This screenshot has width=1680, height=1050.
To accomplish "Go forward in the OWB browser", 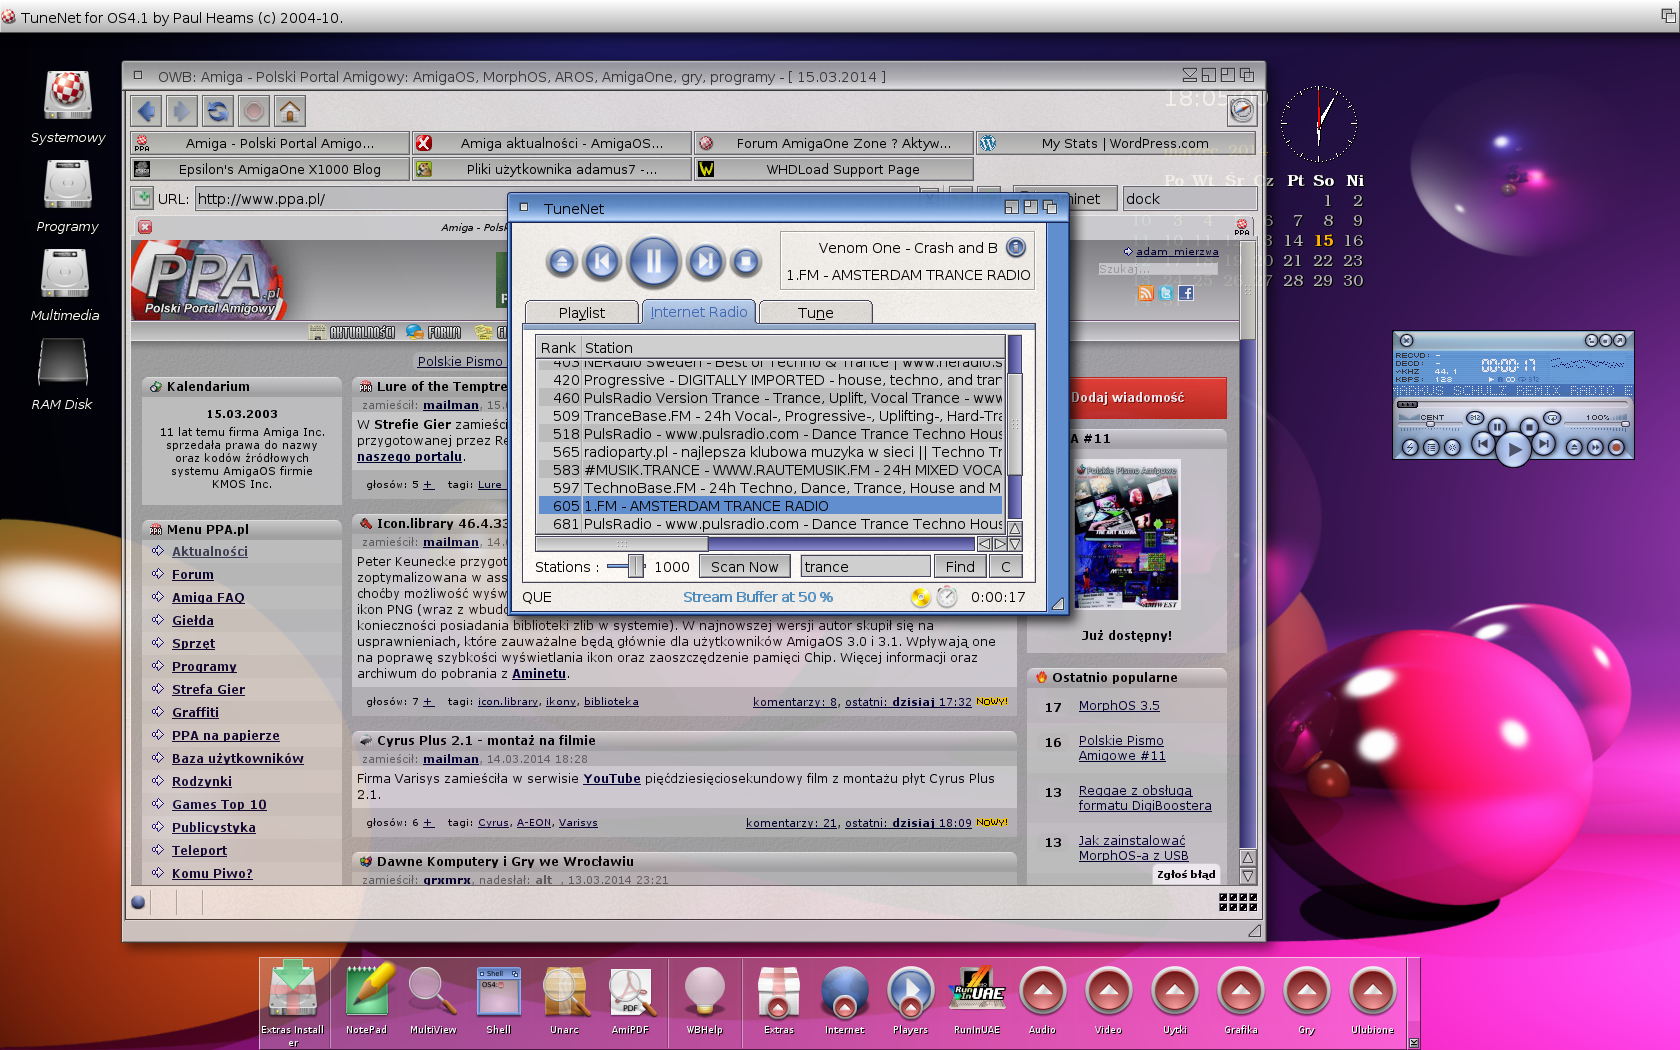I will (x=182, y=111).
